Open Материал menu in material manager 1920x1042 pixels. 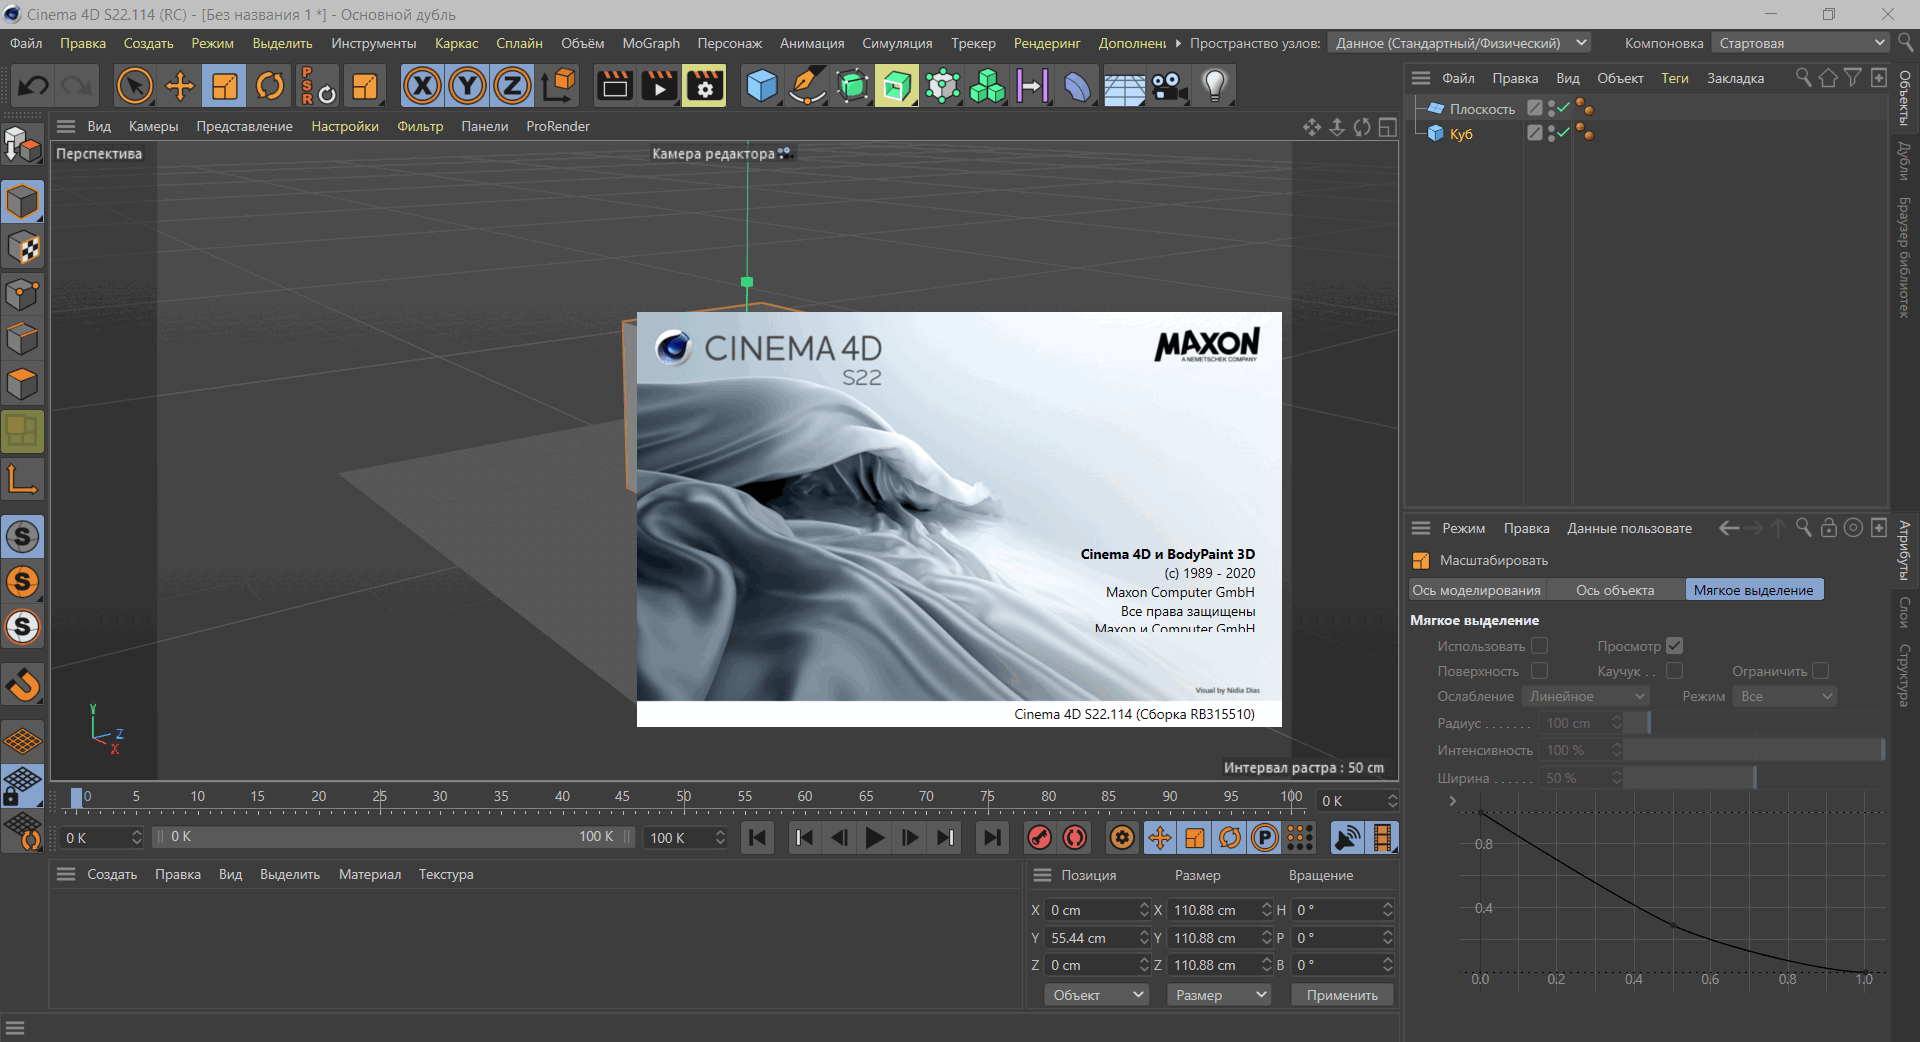click(x=370, y=874)
